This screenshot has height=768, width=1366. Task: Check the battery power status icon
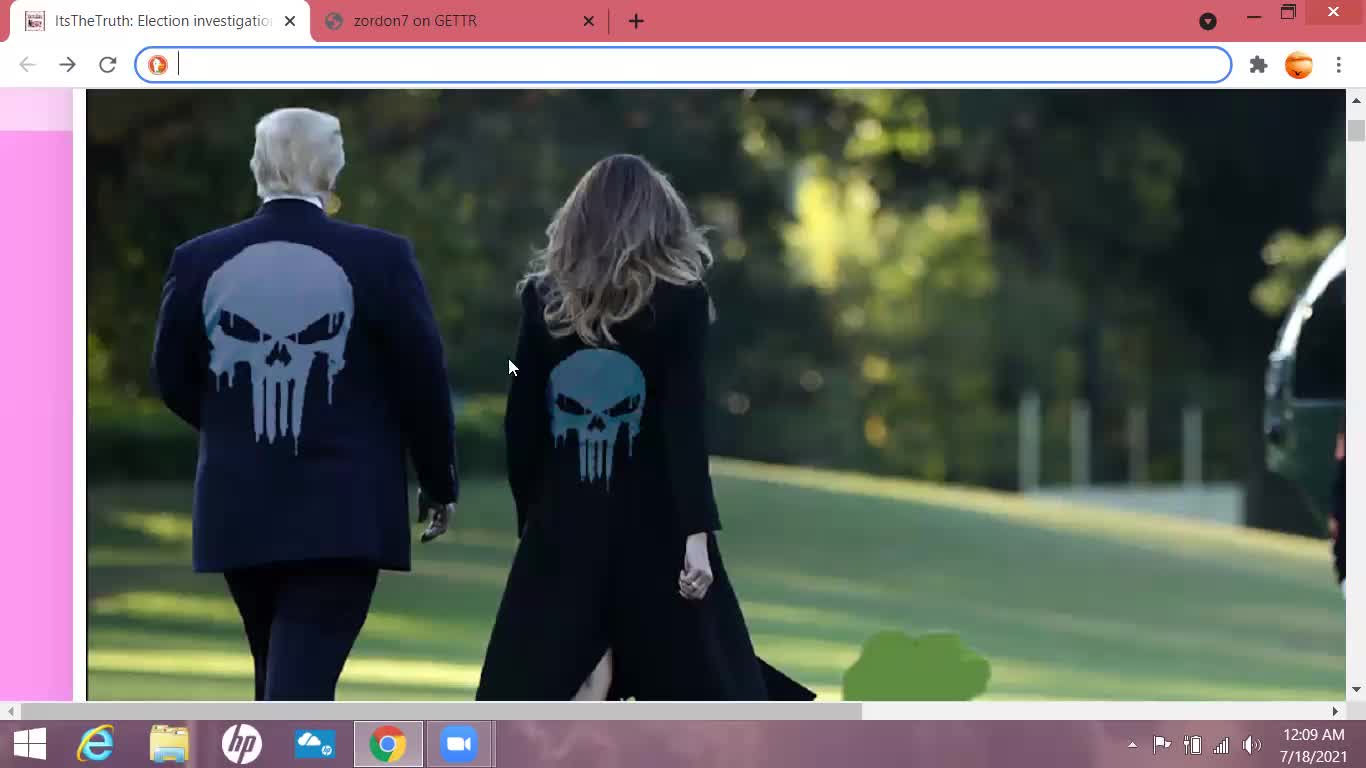pos(1192,745)
